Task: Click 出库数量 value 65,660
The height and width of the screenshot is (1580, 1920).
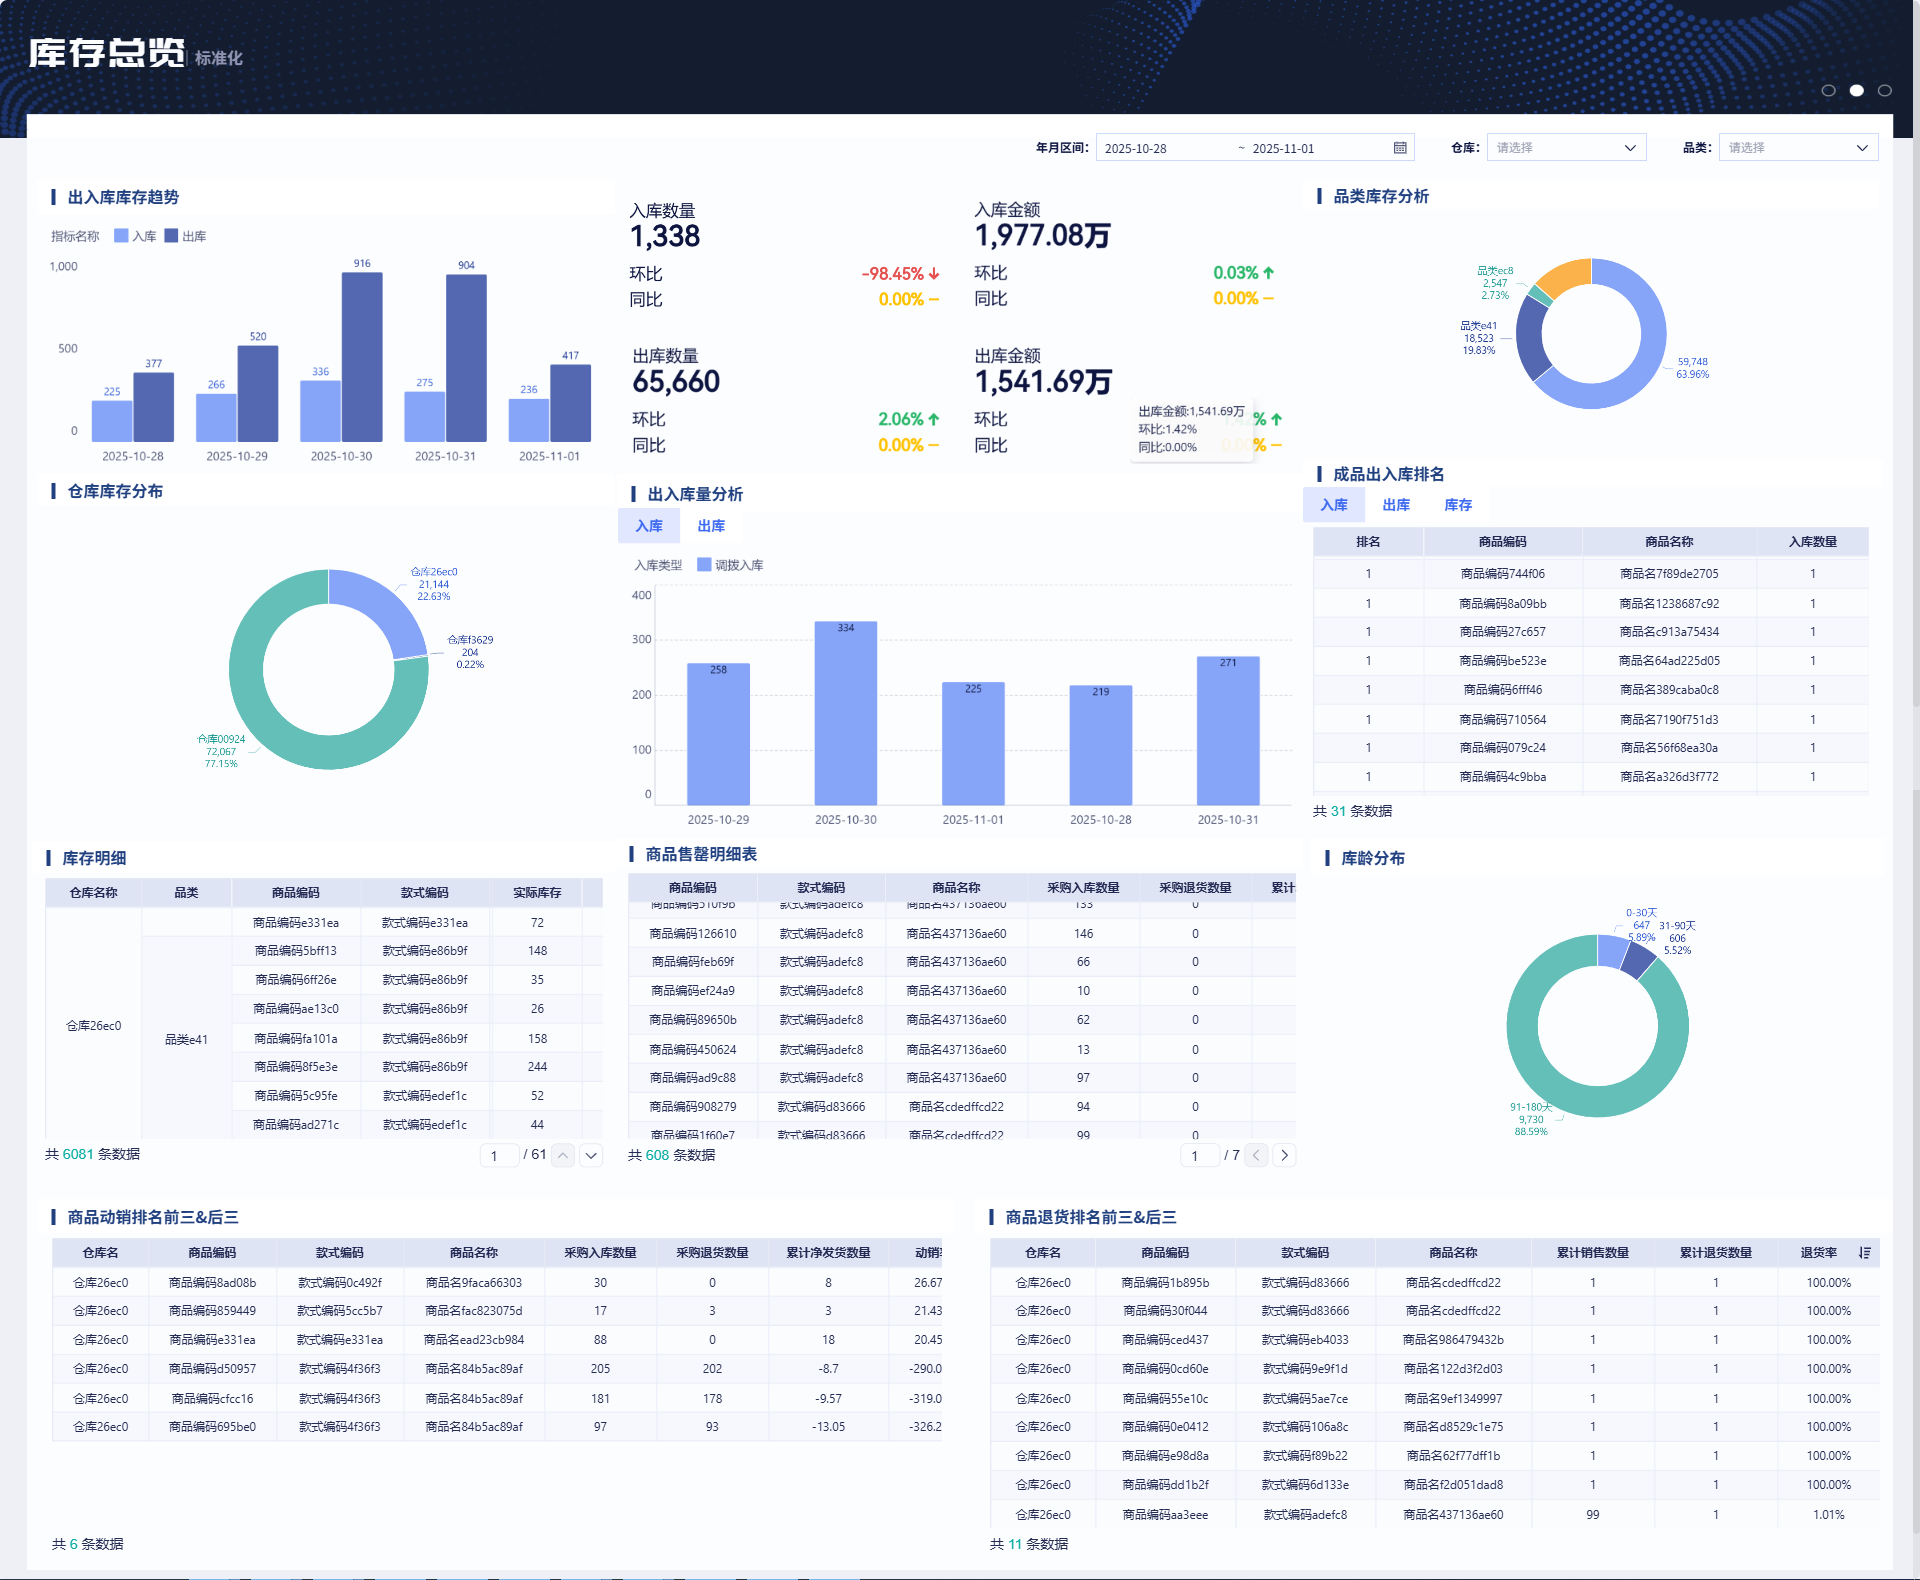Action: [x=676, y=382]
